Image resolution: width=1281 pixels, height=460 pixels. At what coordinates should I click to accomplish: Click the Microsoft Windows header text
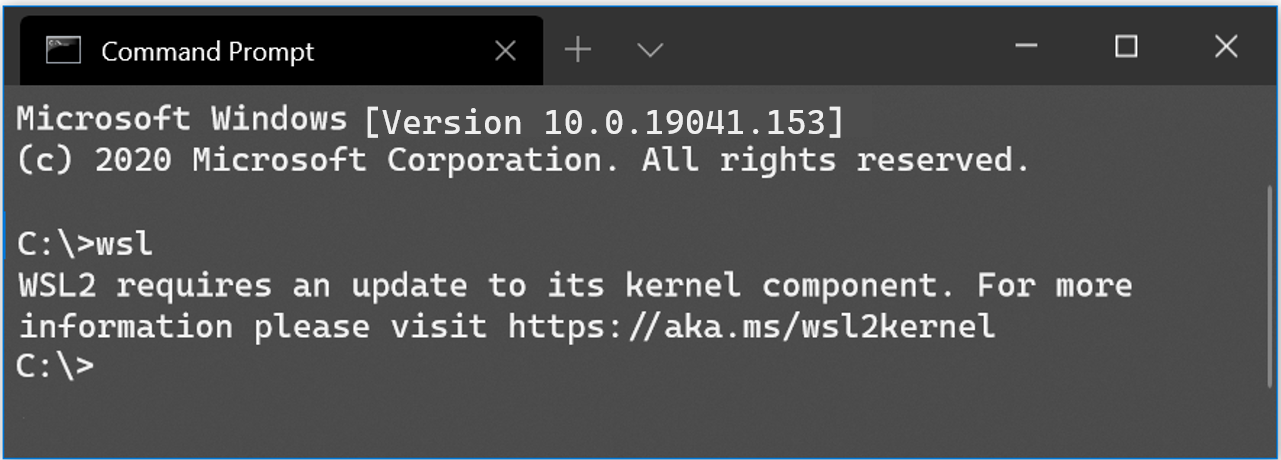click(182, 119)
